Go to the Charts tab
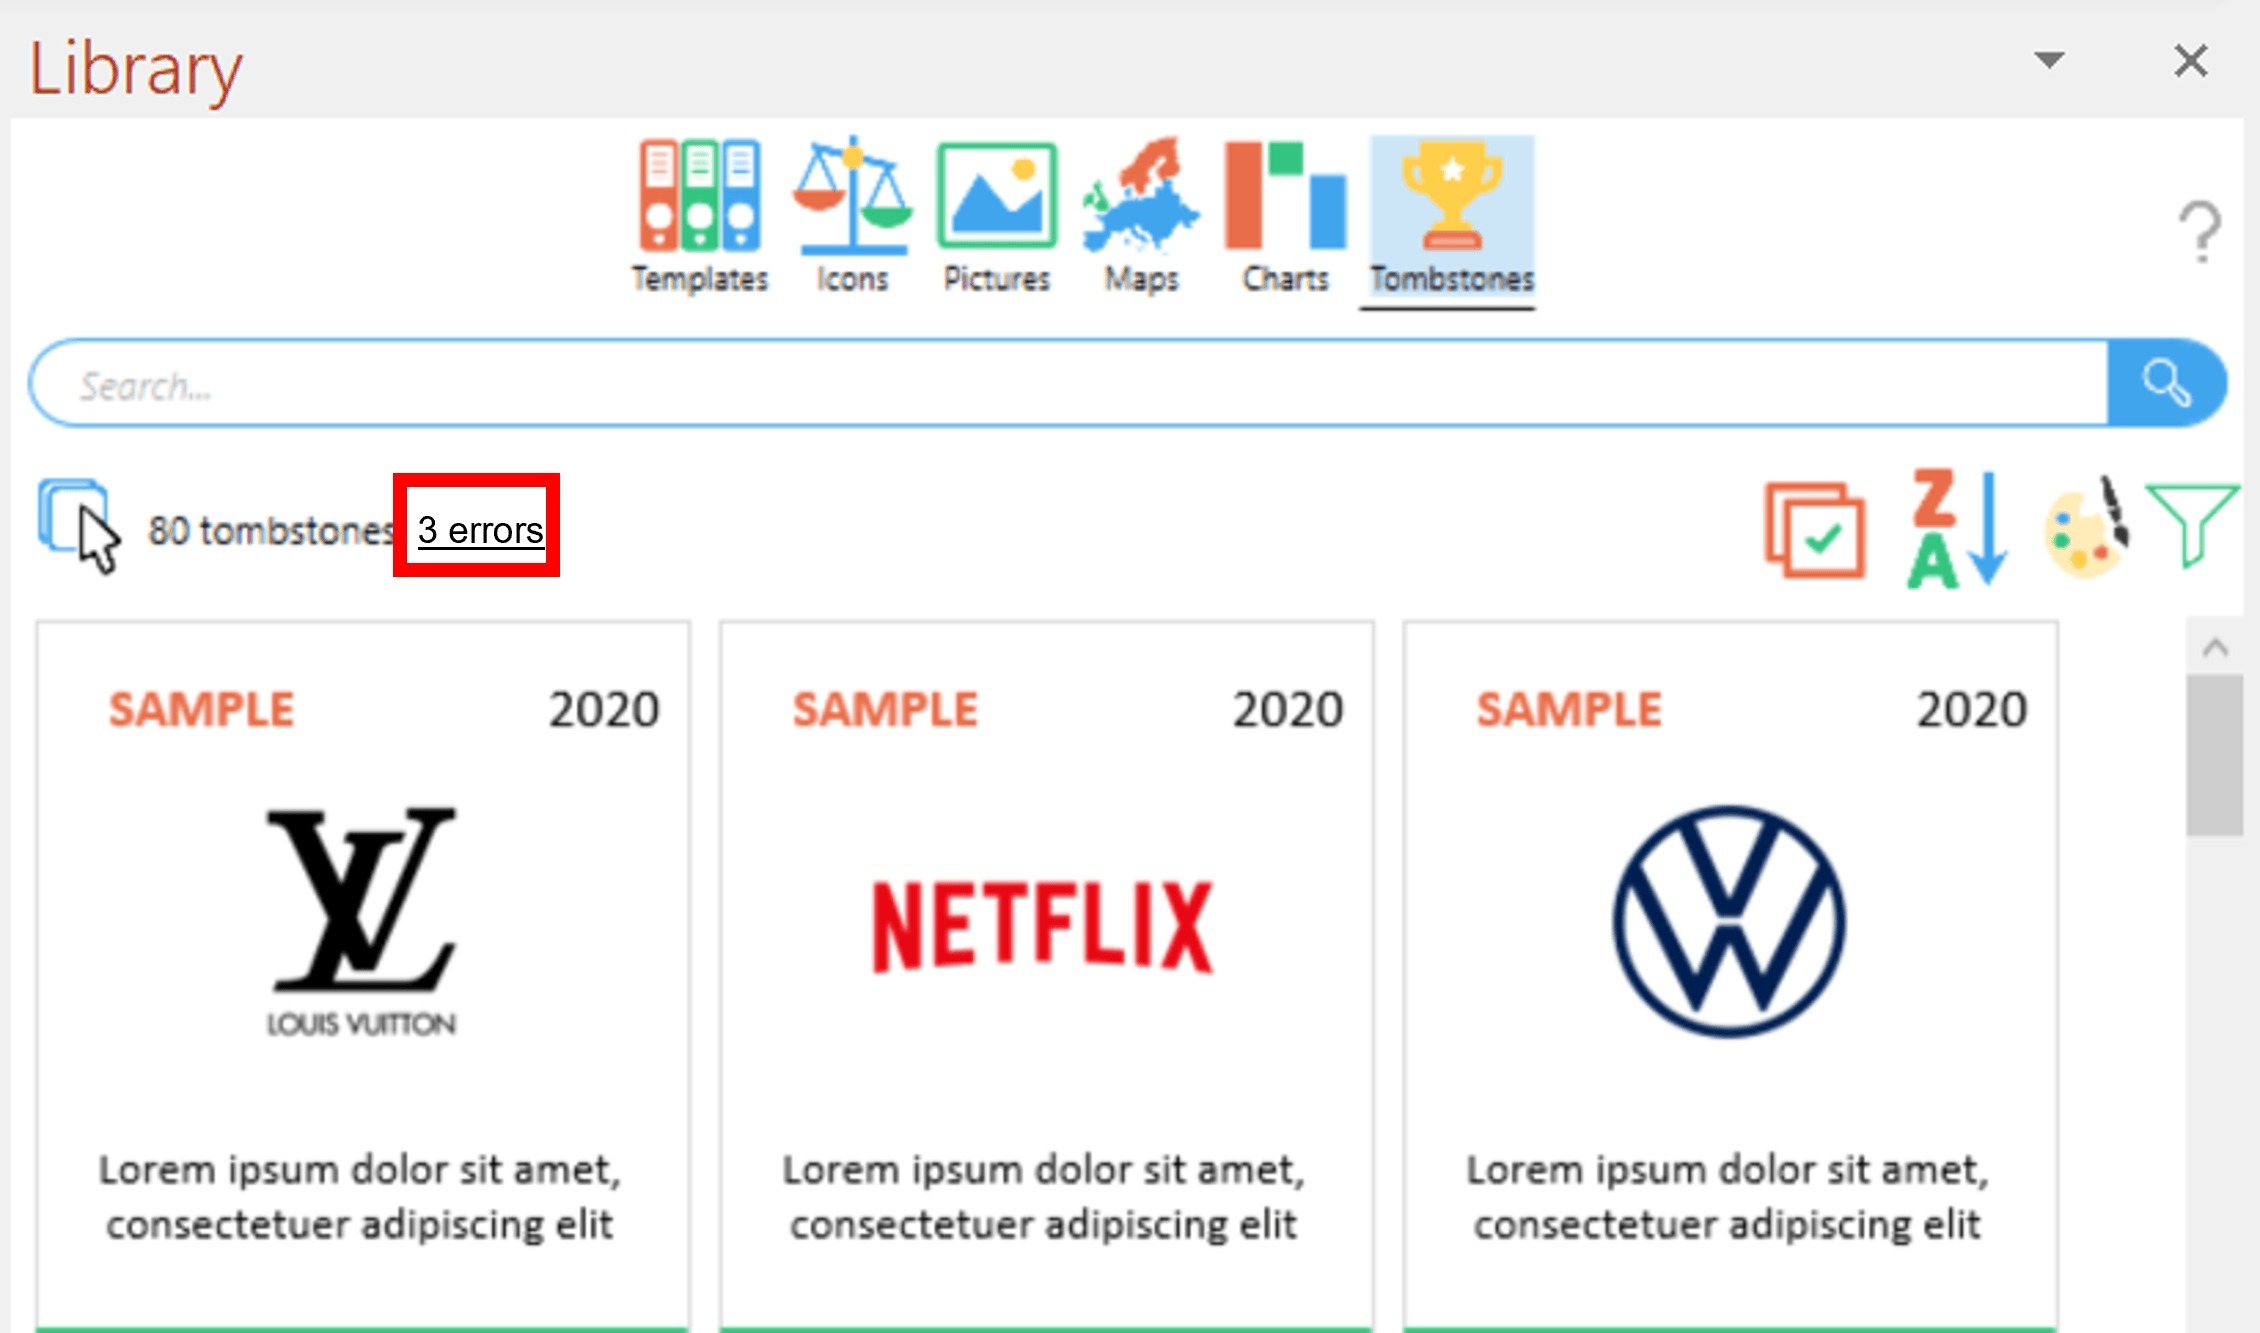Image resolution: width=2260 pixels, height=1333 pixels. pyautogui.click(x=1285, y=217)
